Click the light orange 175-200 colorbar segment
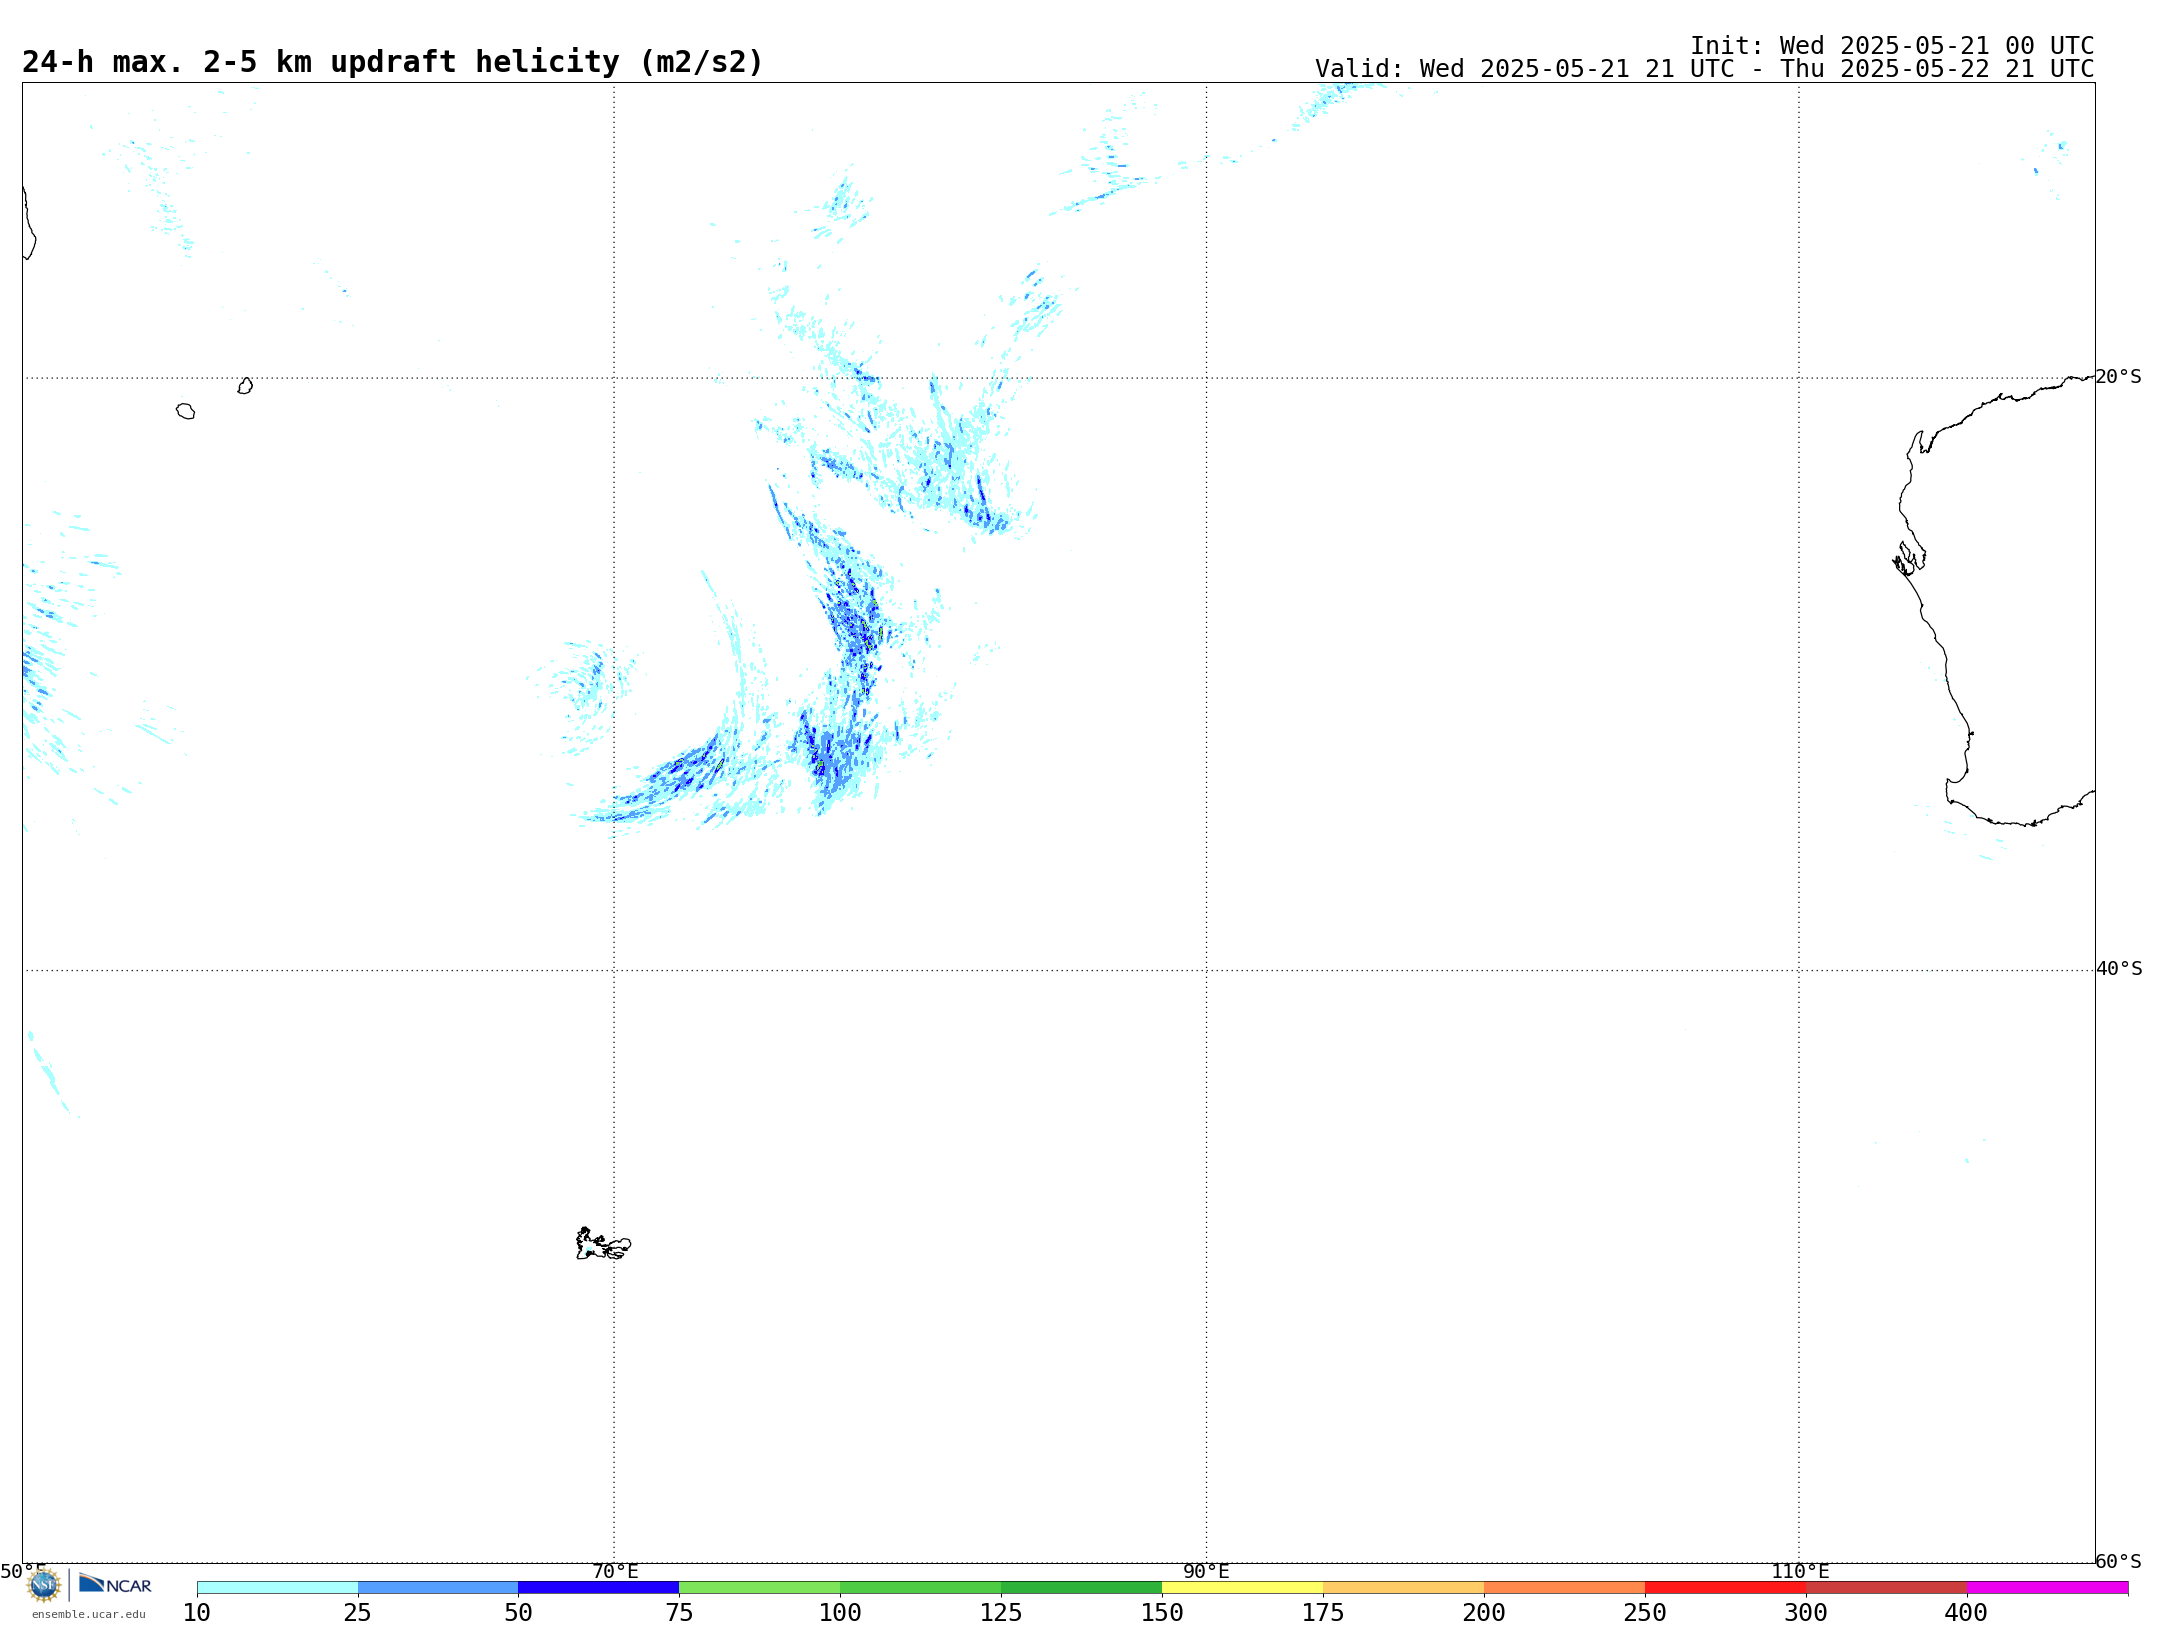This screenshot has height=1626, width=2160. pyautogui.click(x=1403, y=1588)
